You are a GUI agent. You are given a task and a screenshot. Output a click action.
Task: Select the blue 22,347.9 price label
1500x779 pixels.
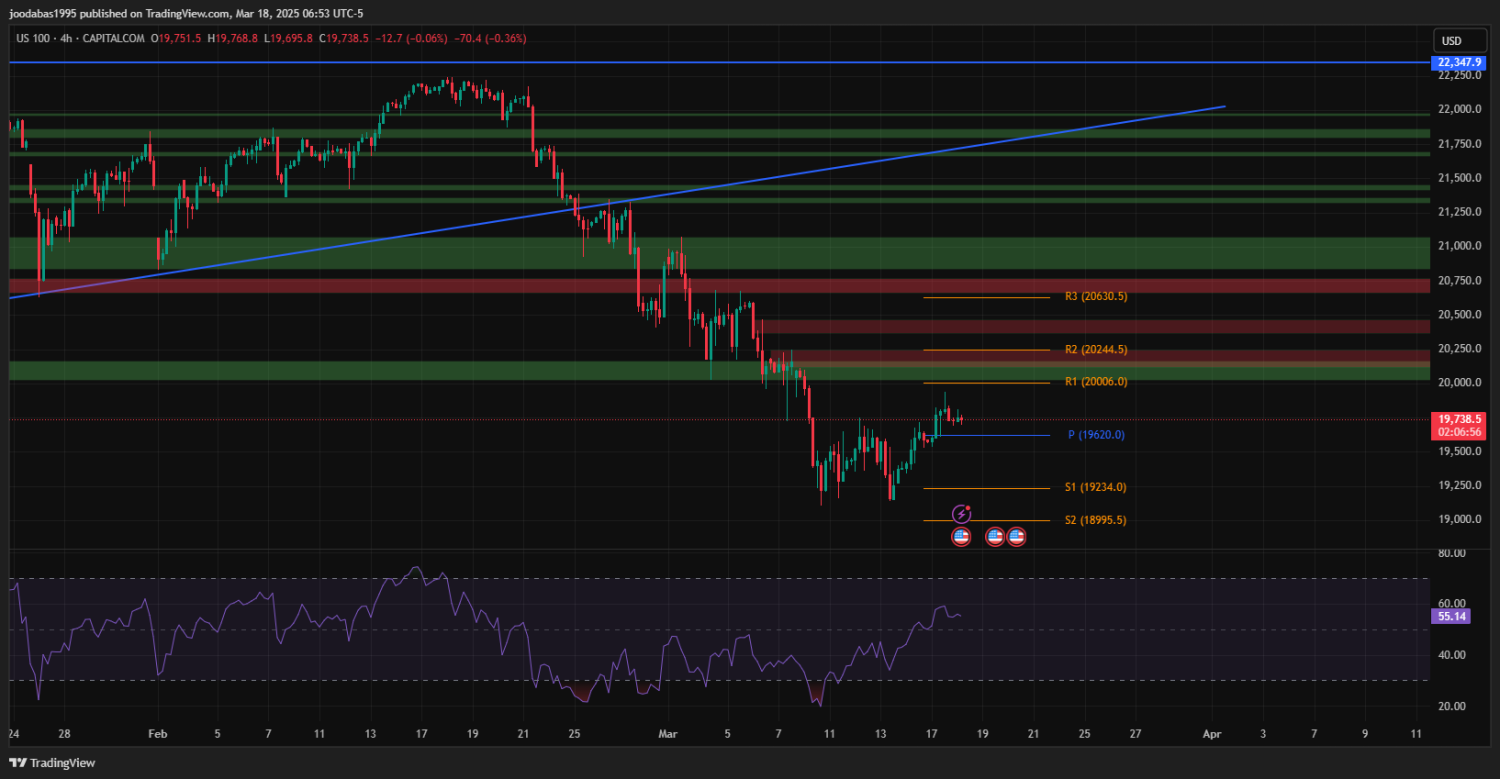click(1458, 62)
